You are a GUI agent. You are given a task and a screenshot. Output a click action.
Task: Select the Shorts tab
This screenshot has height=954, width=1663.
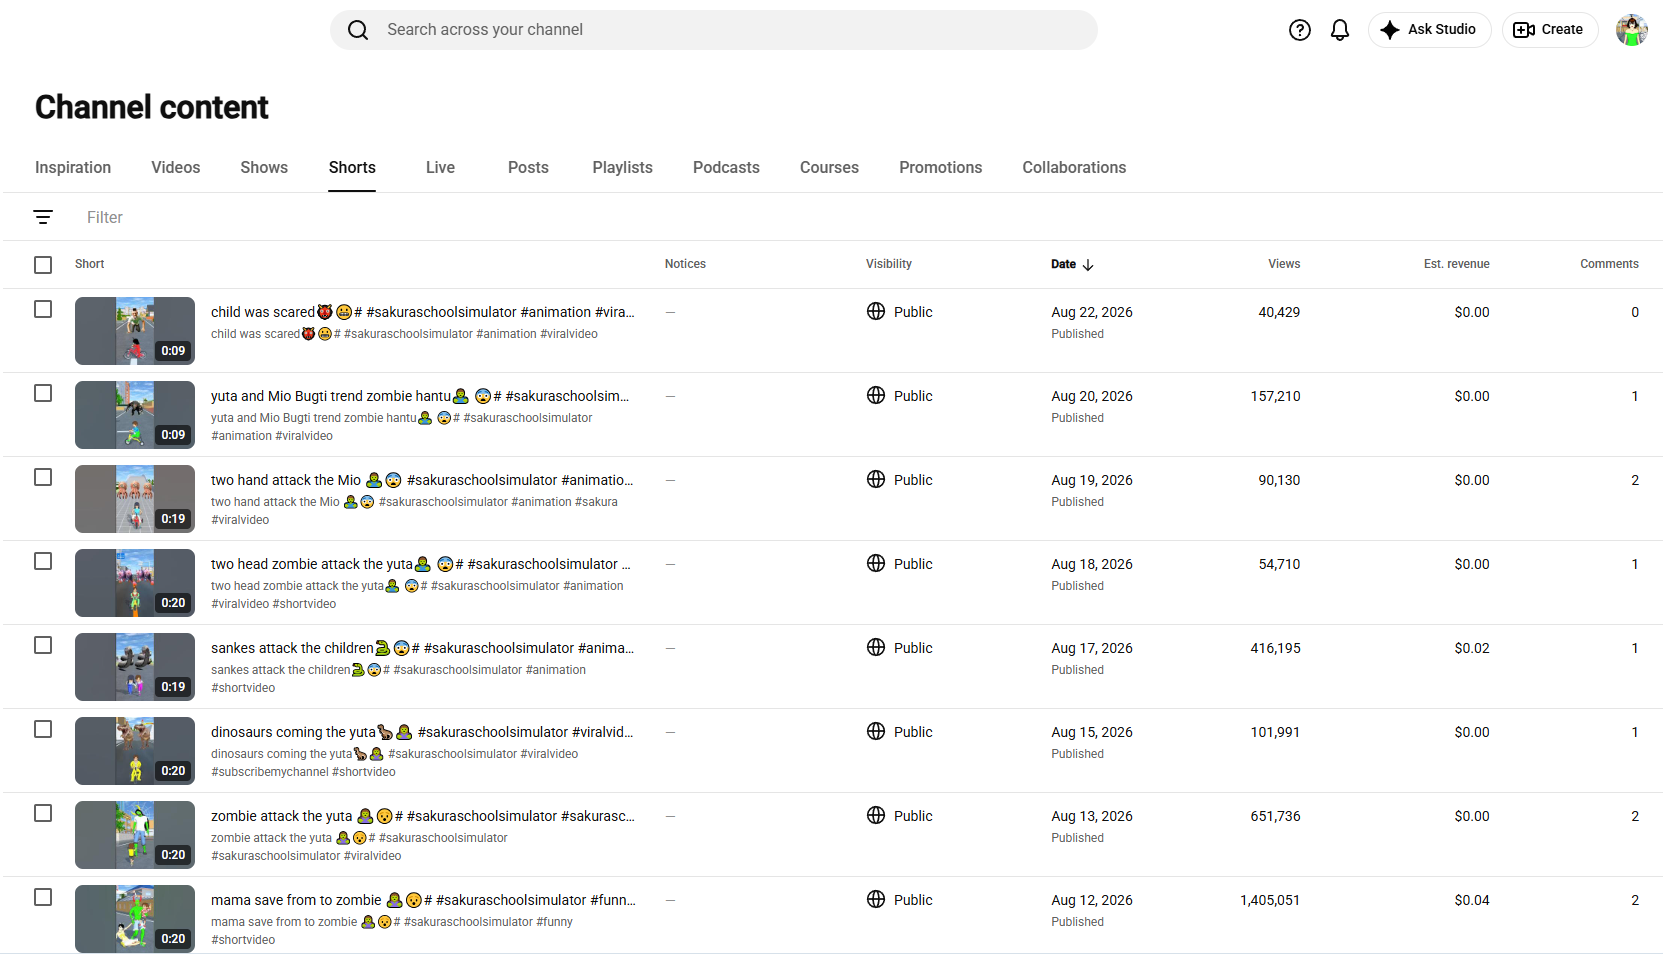(x=352, y=168)
